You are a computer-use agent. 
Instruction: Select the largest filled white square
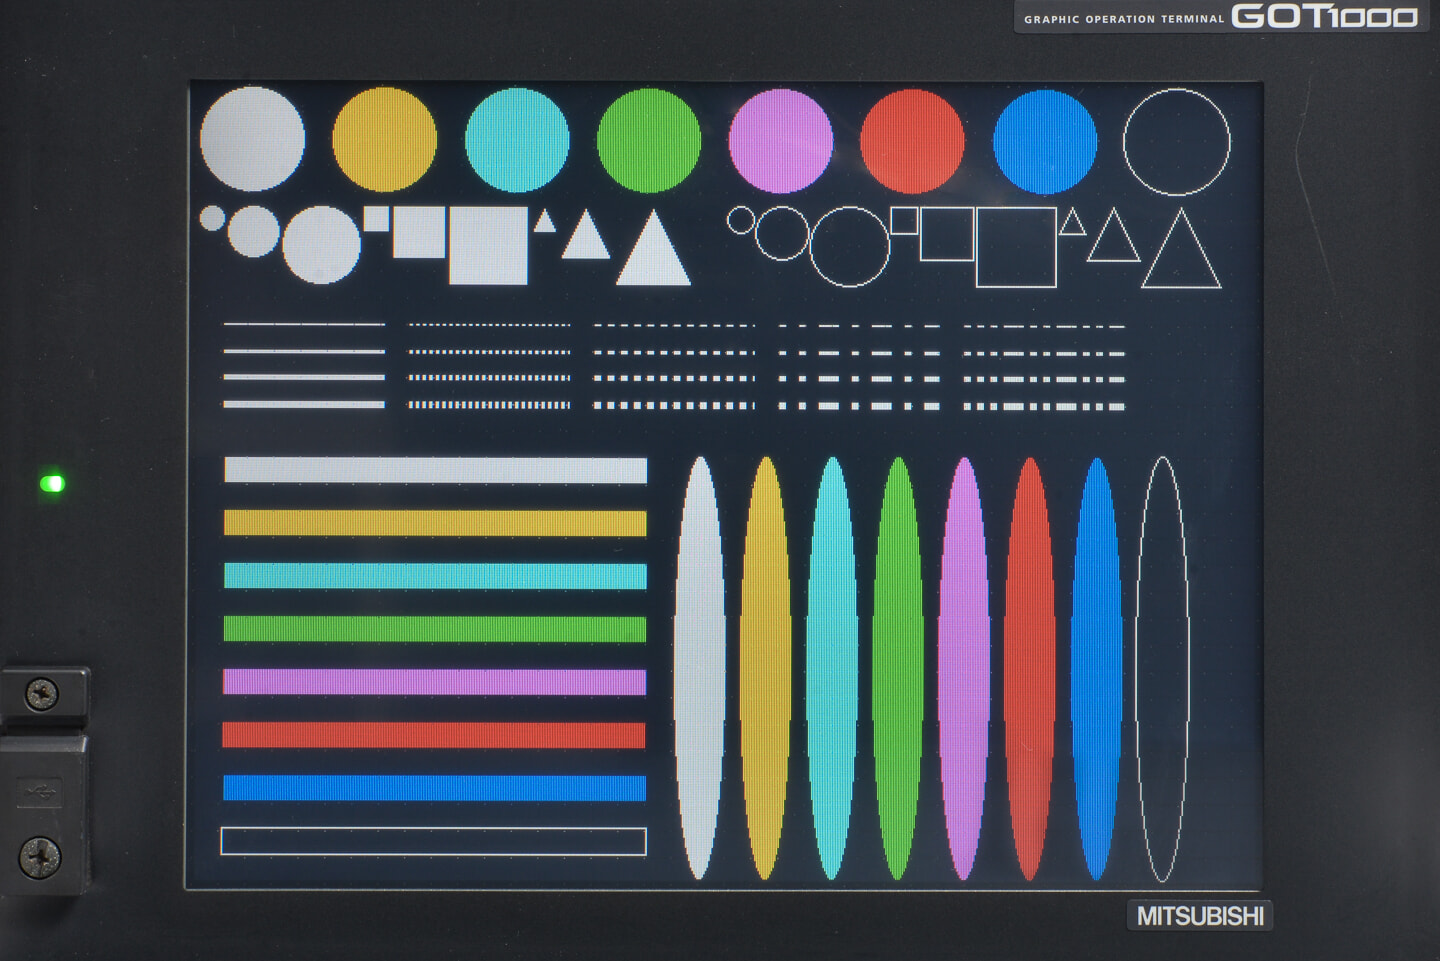[488, 246]
